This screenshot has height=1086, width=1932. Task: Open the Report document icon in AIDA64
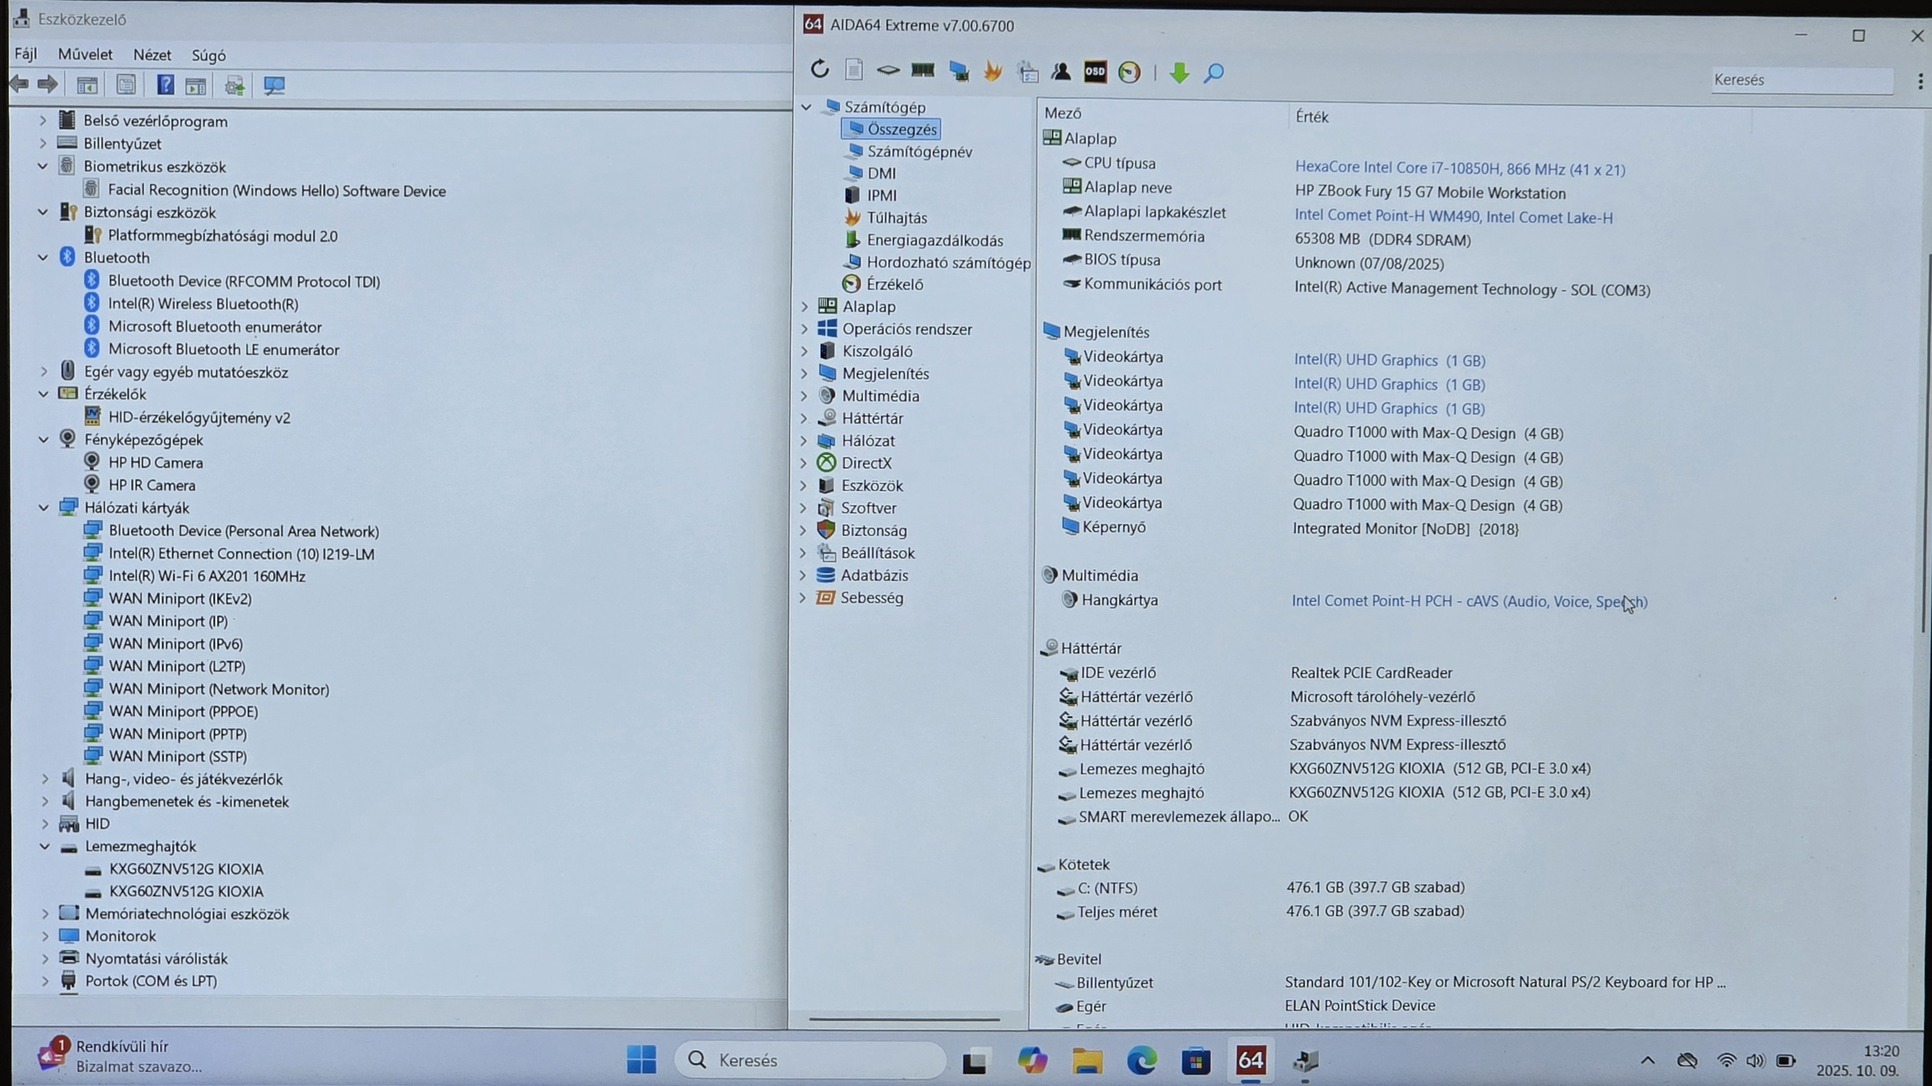coord(853,70)
